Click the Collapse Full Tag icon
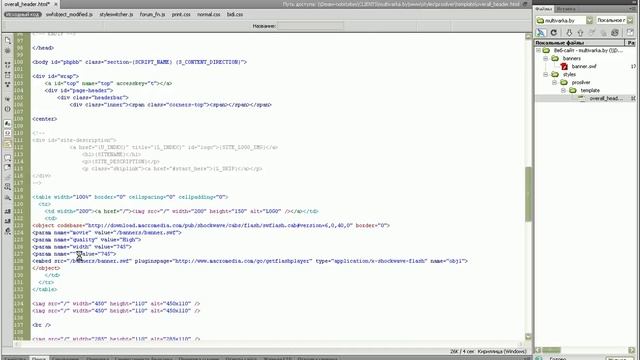 8,65
